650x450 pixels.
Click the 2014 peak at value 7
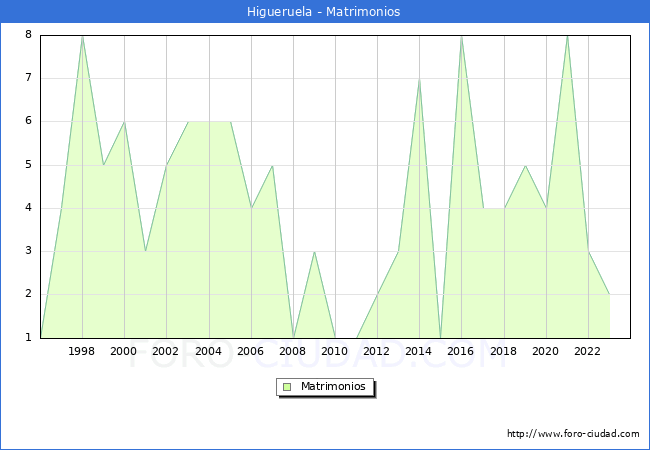[x=419, y=79]
